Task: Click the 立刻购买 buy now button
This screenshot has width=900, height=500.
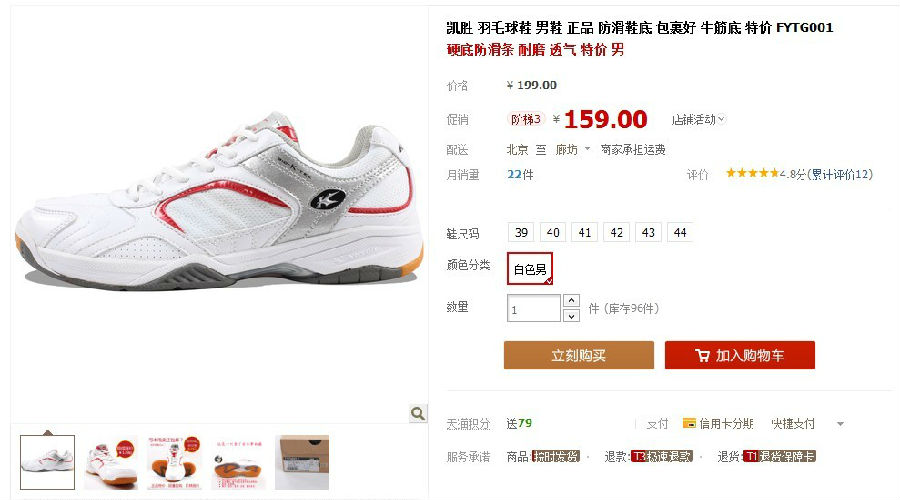Action: [579, 355]
